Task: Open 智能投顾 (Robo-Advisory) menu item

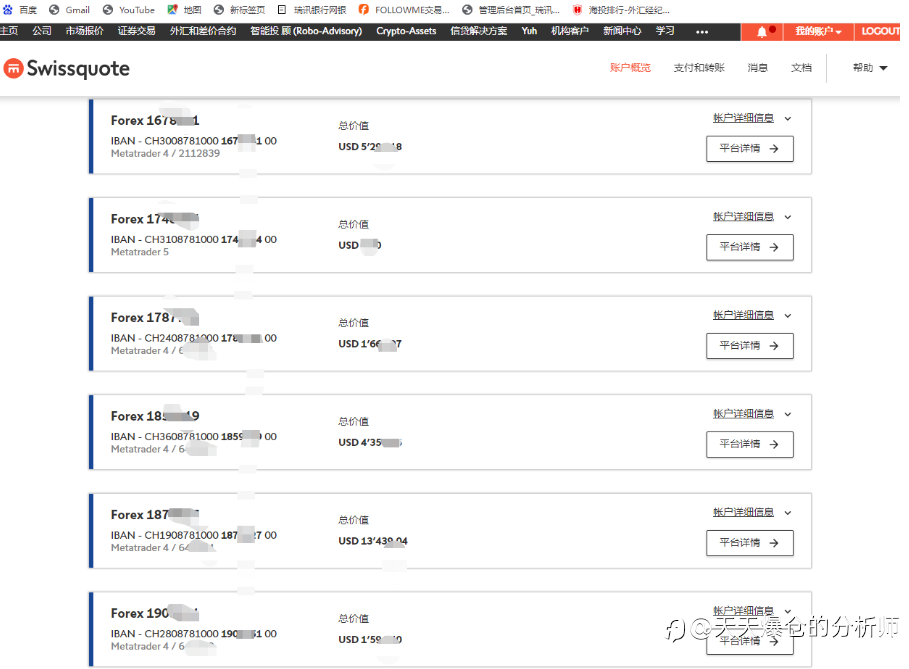Action: (x=306, y=31)
